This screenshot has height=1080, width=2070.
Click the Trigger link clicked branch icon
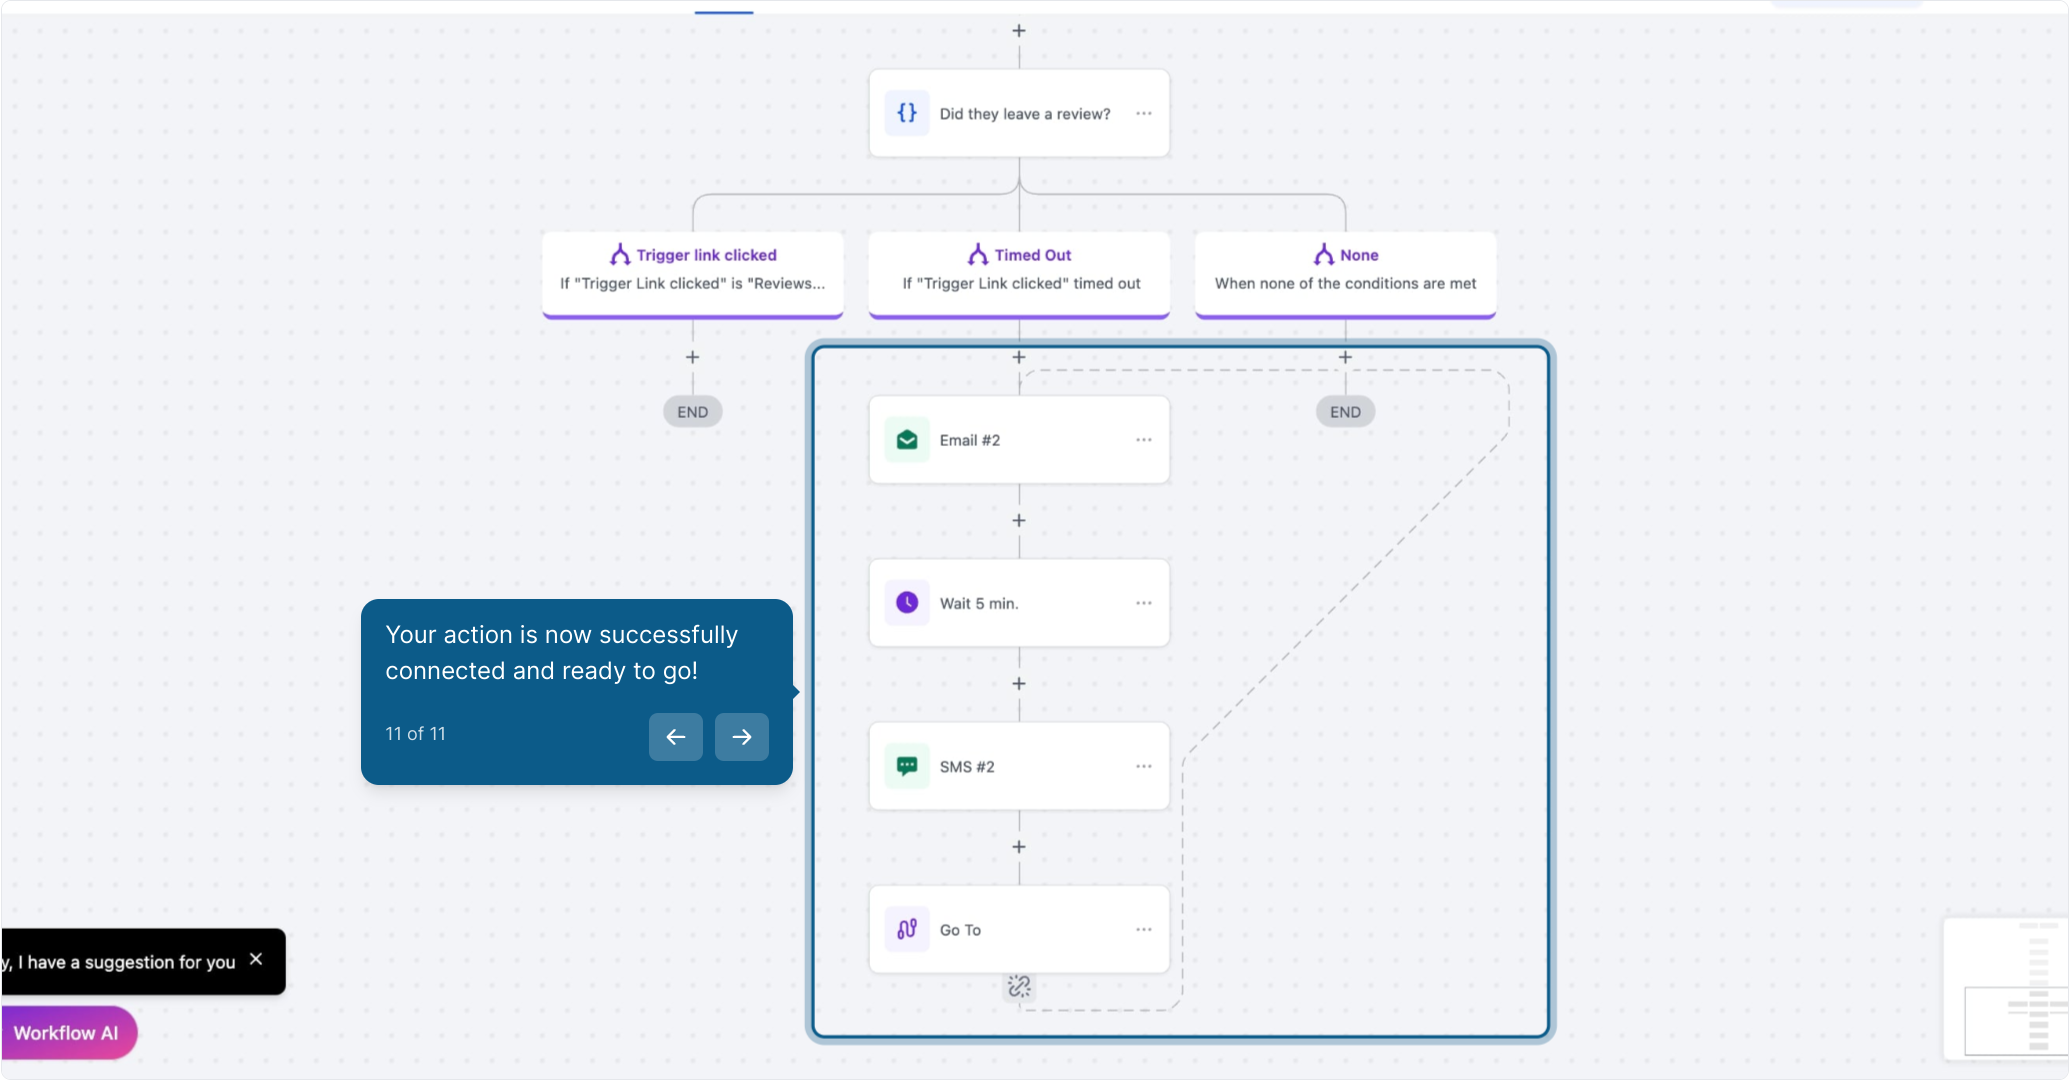click(620, 255)
